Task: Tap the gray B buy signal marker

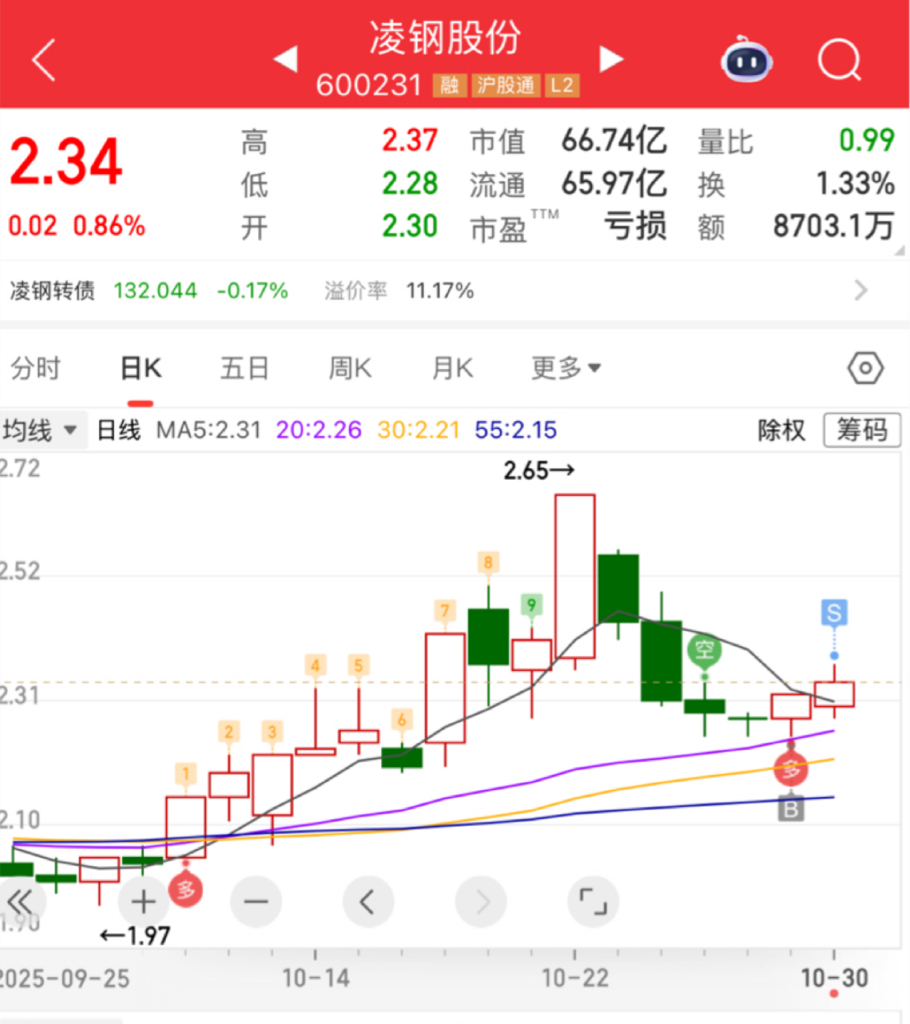Action: tap(790, 809)
